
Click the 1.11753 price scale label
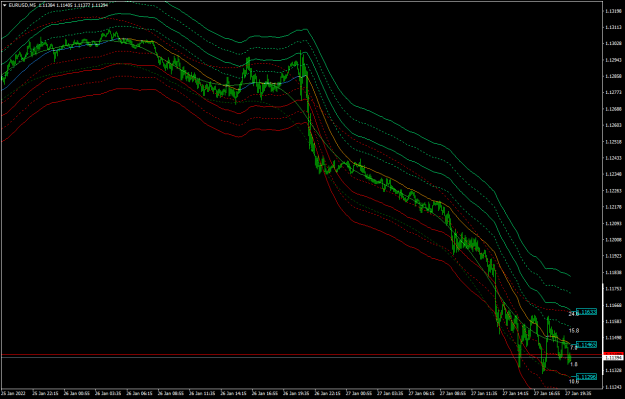[613, 289]
